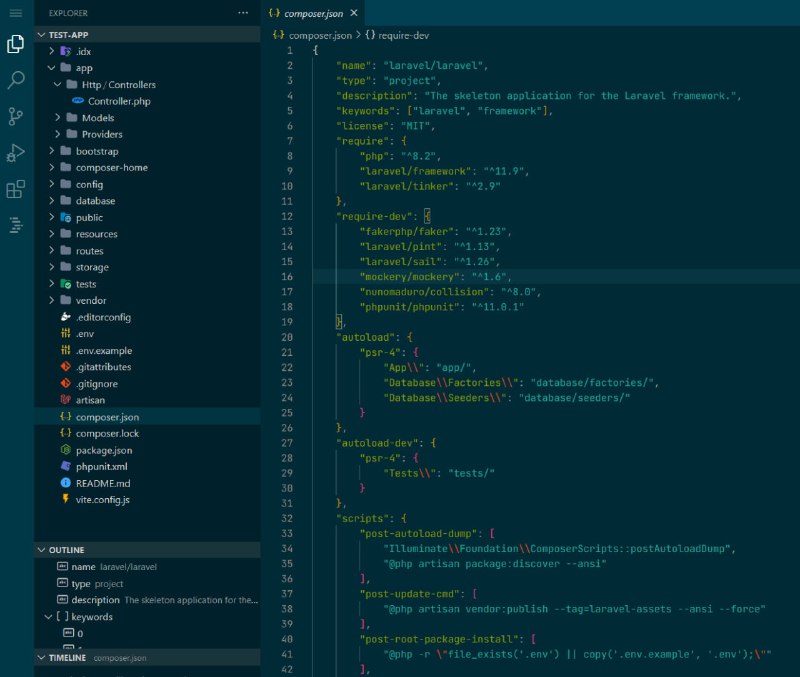Open the artisan file
Viewport: 800px width, 677px height.
[x=147, y=400]
